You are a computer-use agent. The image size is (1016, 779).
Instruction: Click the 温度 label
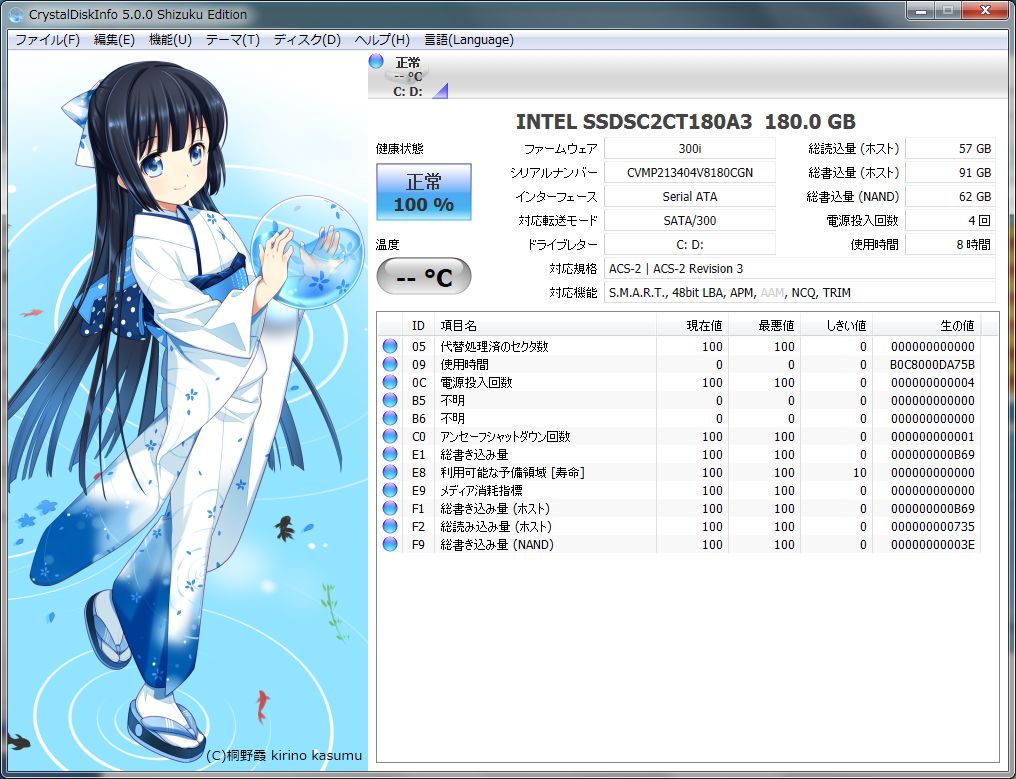pos(387,244)
